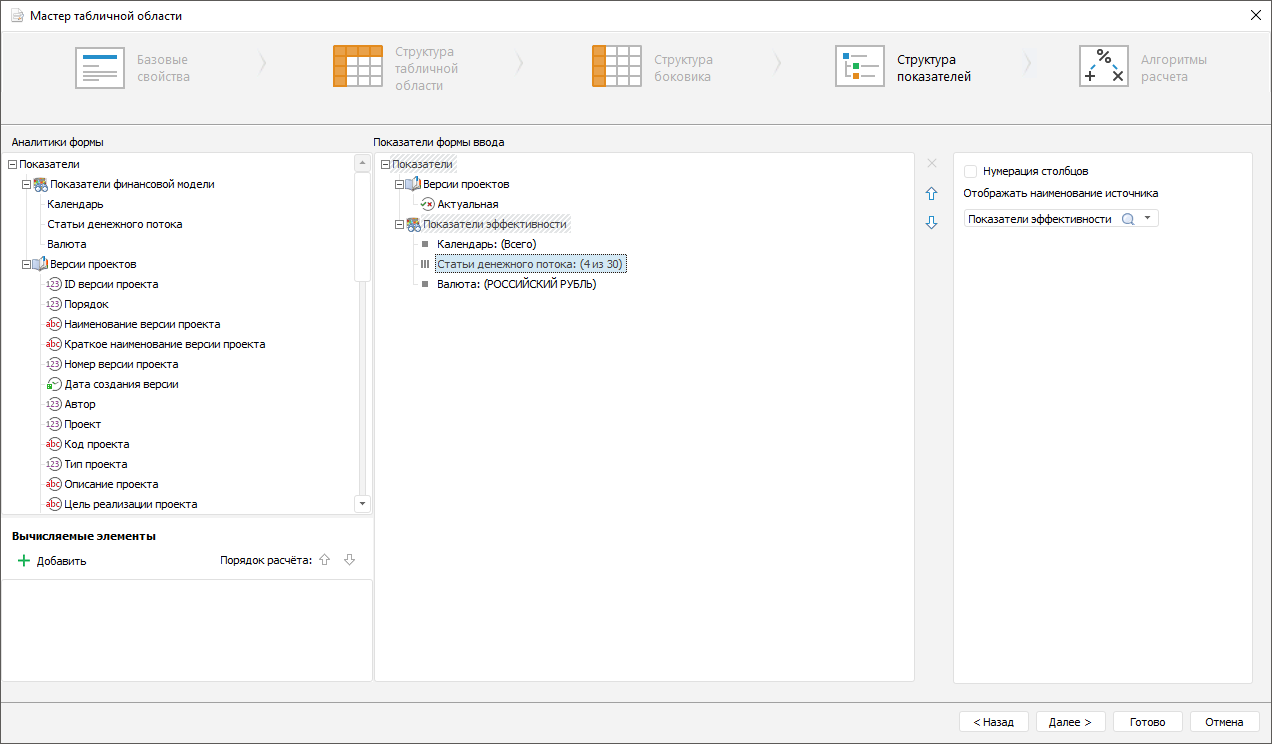Screen dimensions: 1272x744
Task: Go to Структура табличной области step
Action: [427, 68]
